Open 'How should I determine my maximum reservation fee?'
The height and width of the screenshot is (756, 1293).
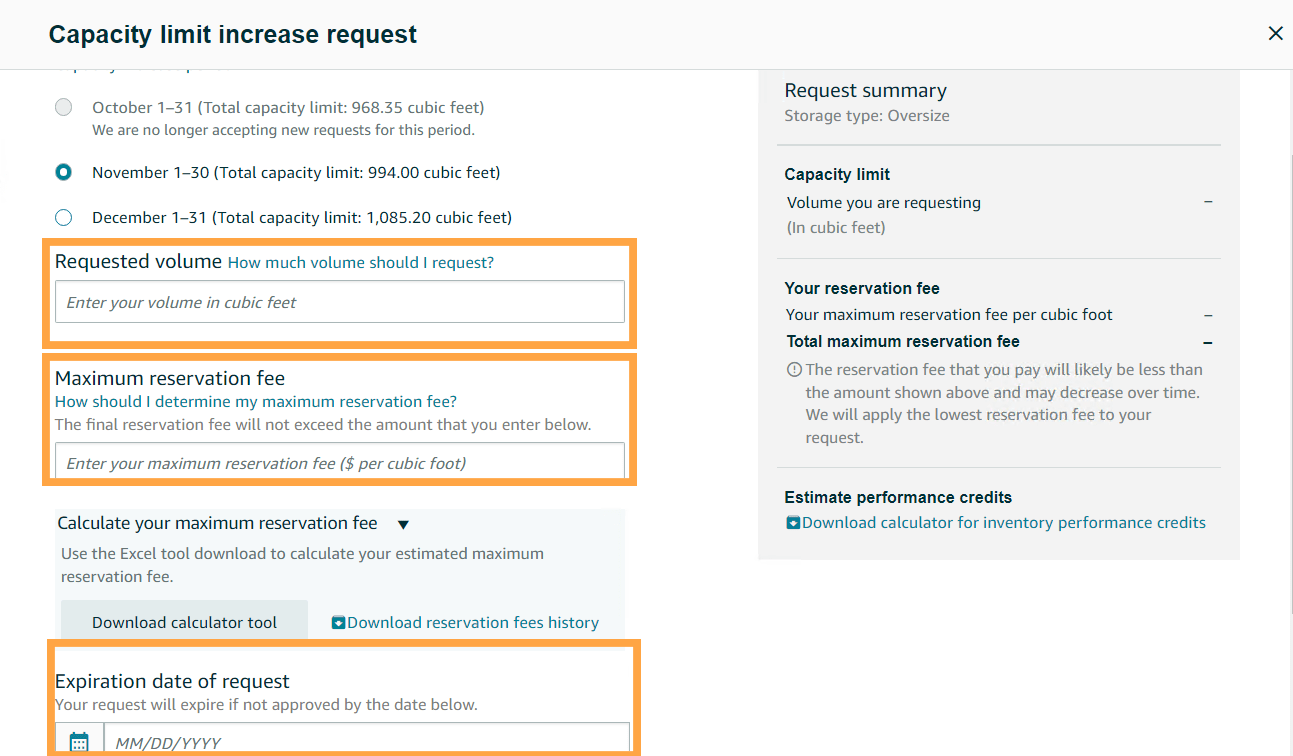click(256, 401)
